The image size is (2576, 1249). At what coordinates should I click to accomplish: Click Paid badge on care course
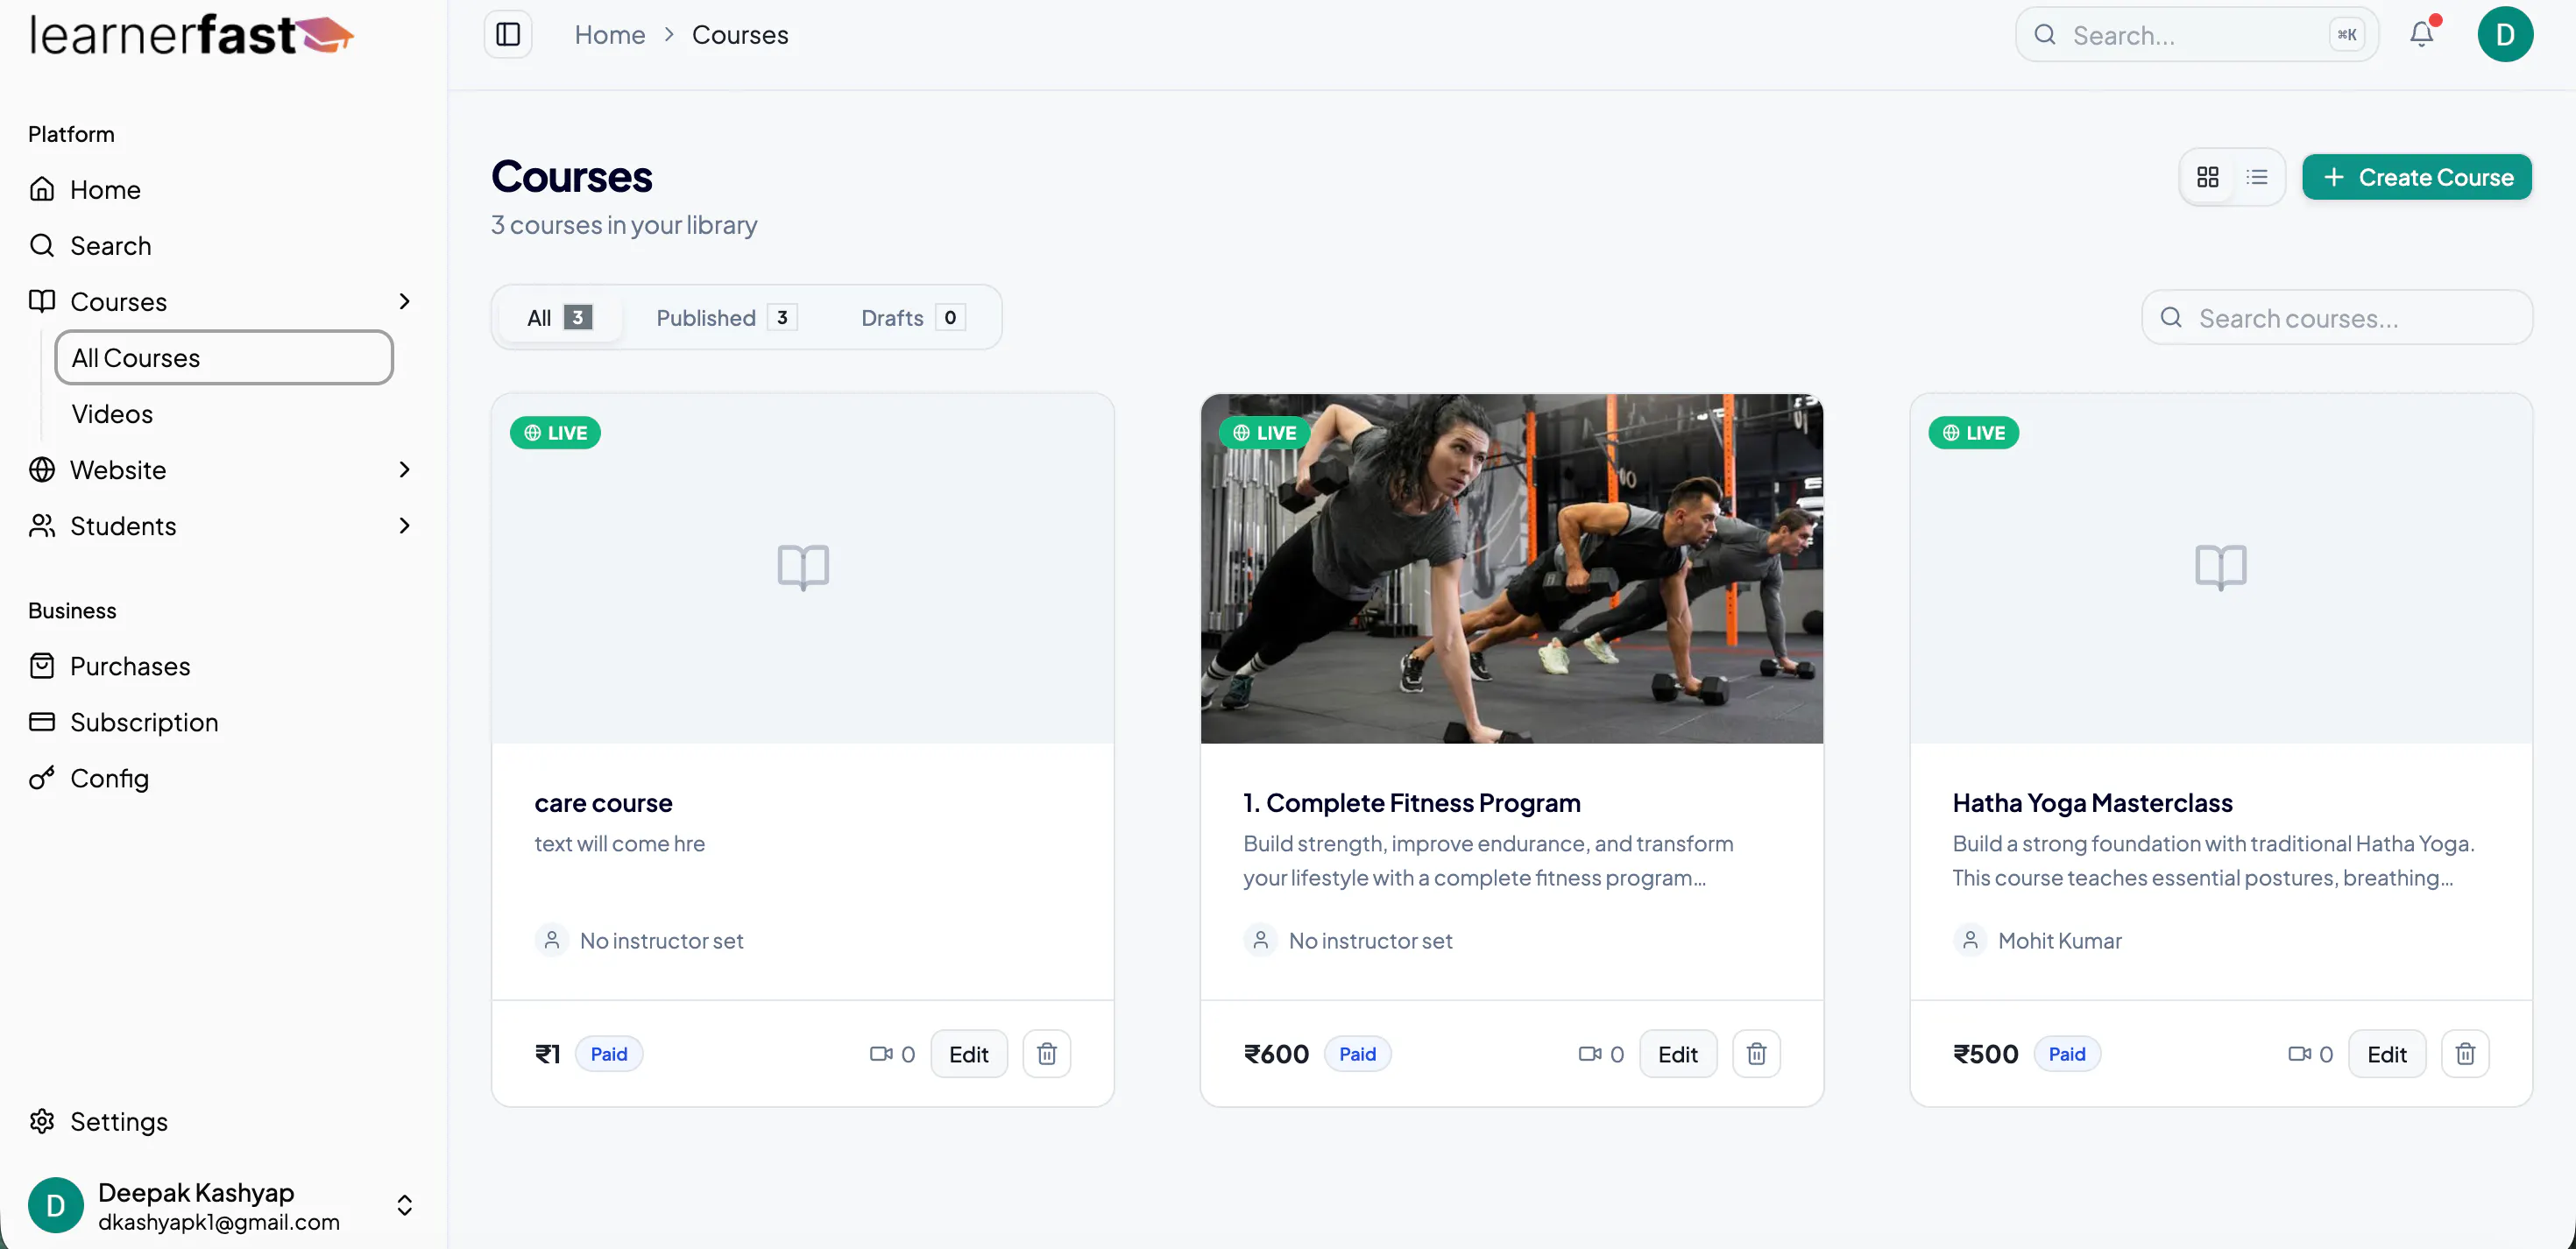[x=609, y=1053]
